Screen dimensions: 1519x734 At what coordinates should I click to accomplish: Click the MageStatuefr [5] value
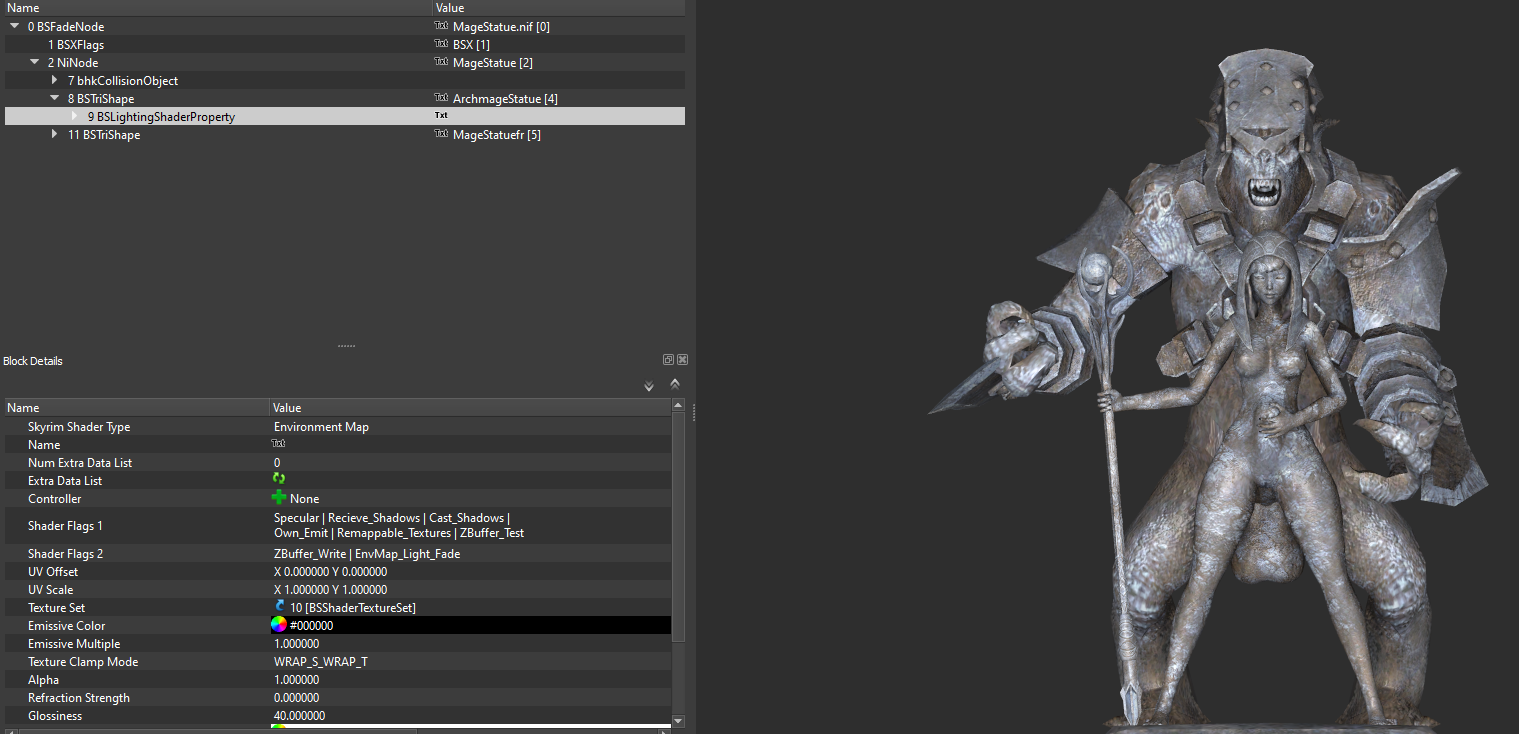coord(497,135)
